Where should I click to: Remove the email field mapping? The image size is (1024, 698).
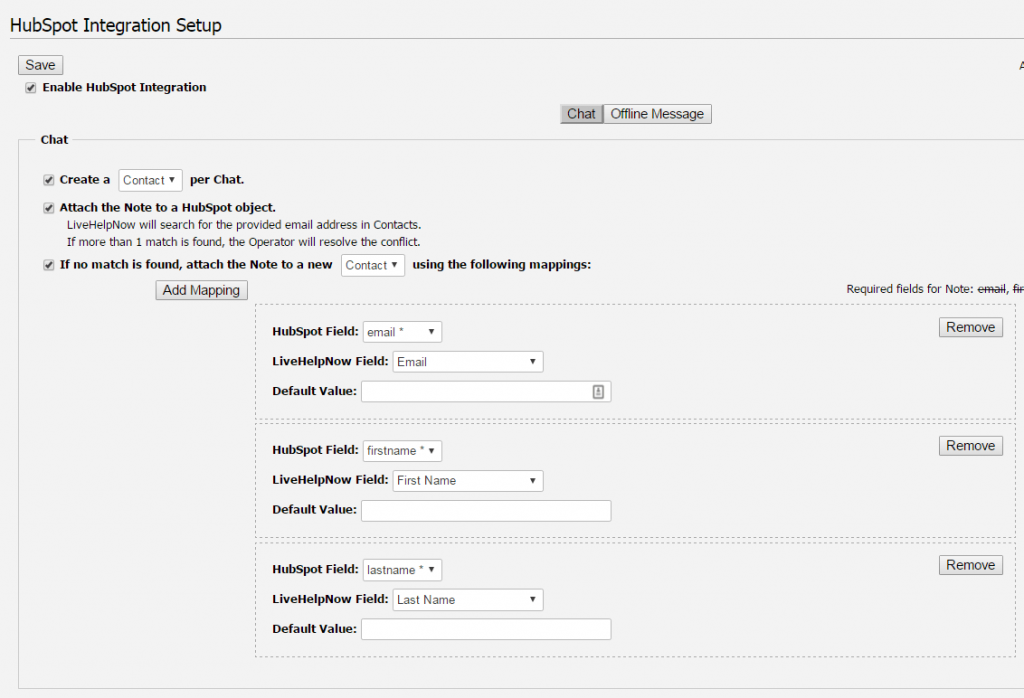click(970, 327)
